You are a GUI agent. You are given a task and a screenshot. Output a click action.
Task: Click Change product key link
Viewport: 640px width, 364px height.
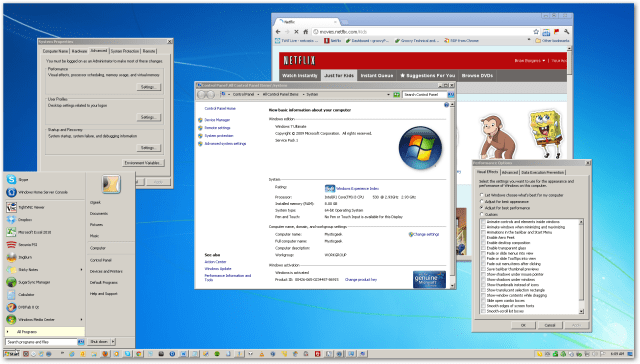click(x=361, y=280)
